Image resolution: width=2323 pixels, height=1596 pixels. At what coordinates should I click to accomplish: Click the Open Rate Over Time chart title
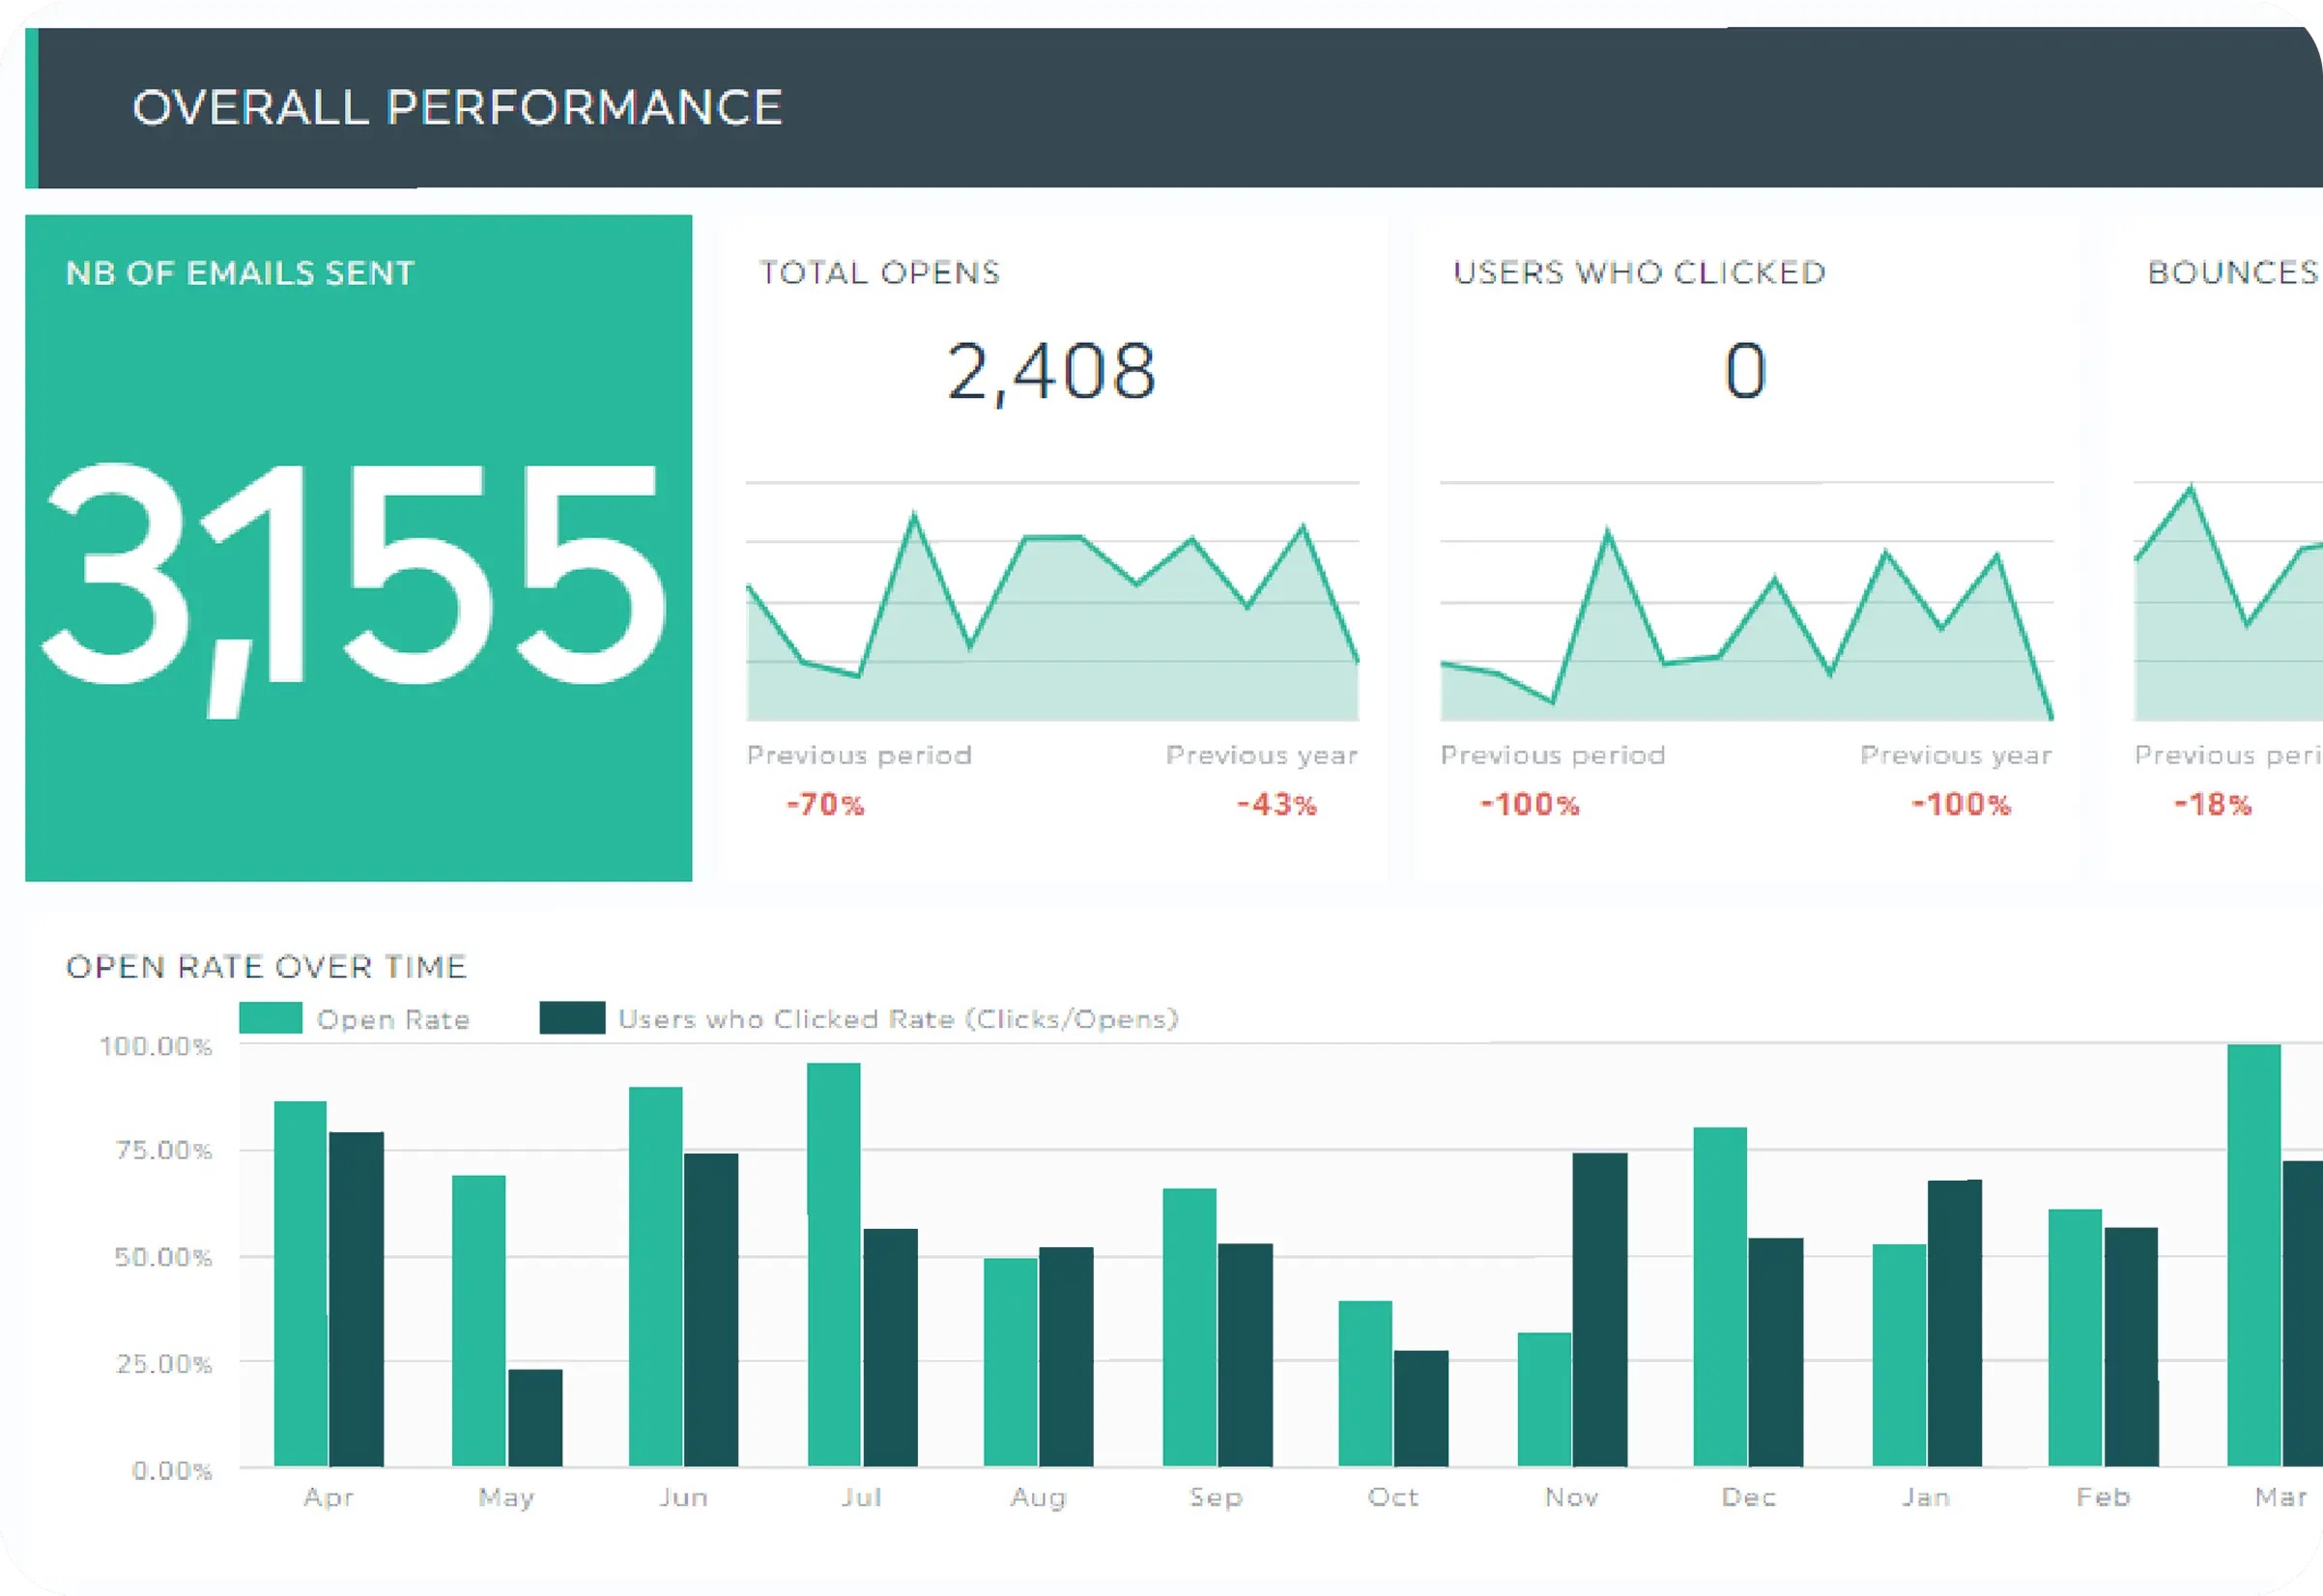(x=266, y=967)
